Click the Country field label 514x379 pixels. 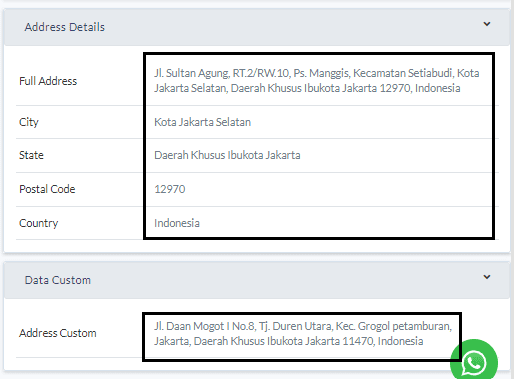[x=39, y=223]
